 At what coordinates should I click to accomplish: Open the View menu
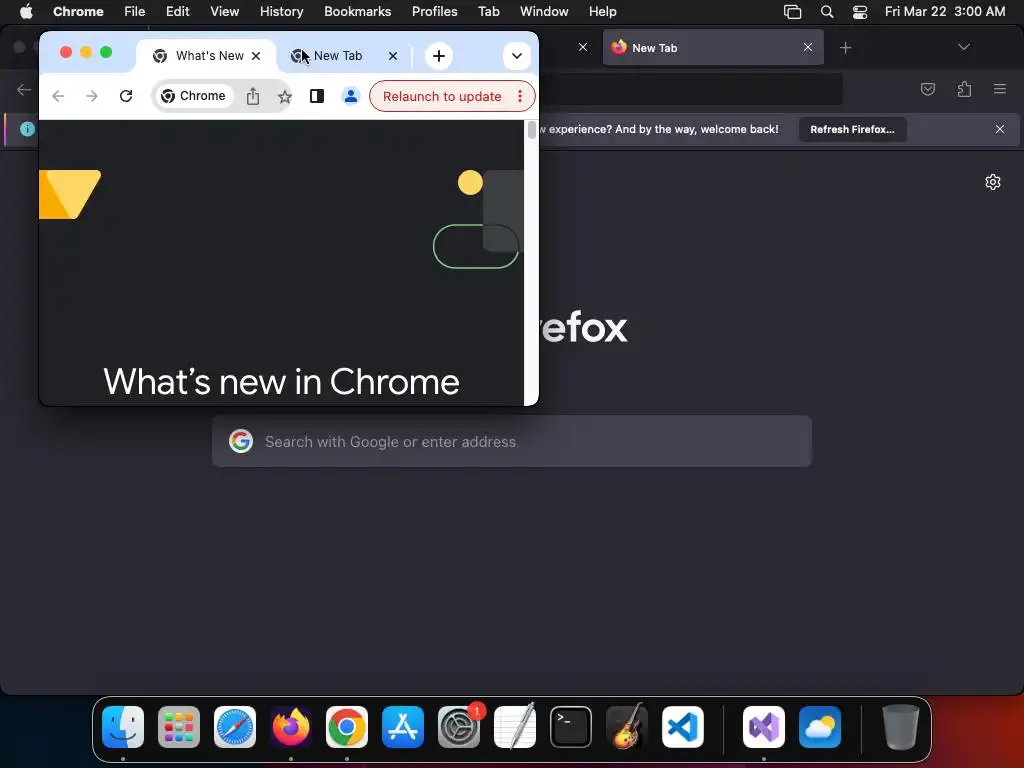point(225,12)
